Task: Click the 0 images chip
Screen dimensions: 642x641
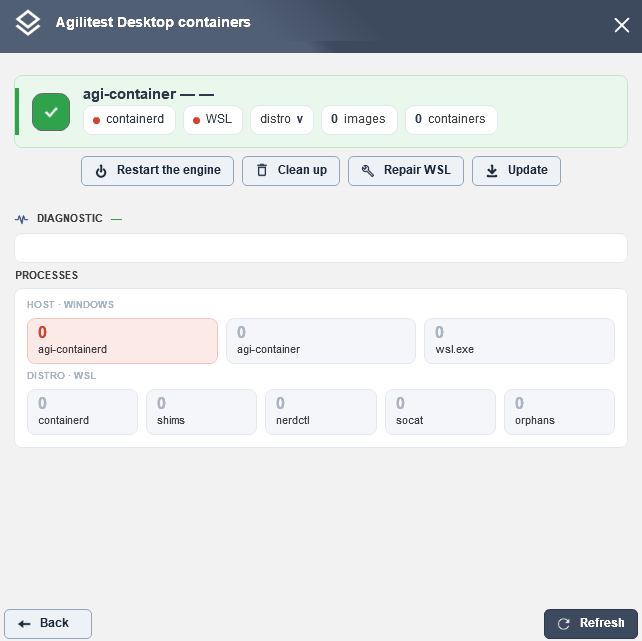Action: 359,120
